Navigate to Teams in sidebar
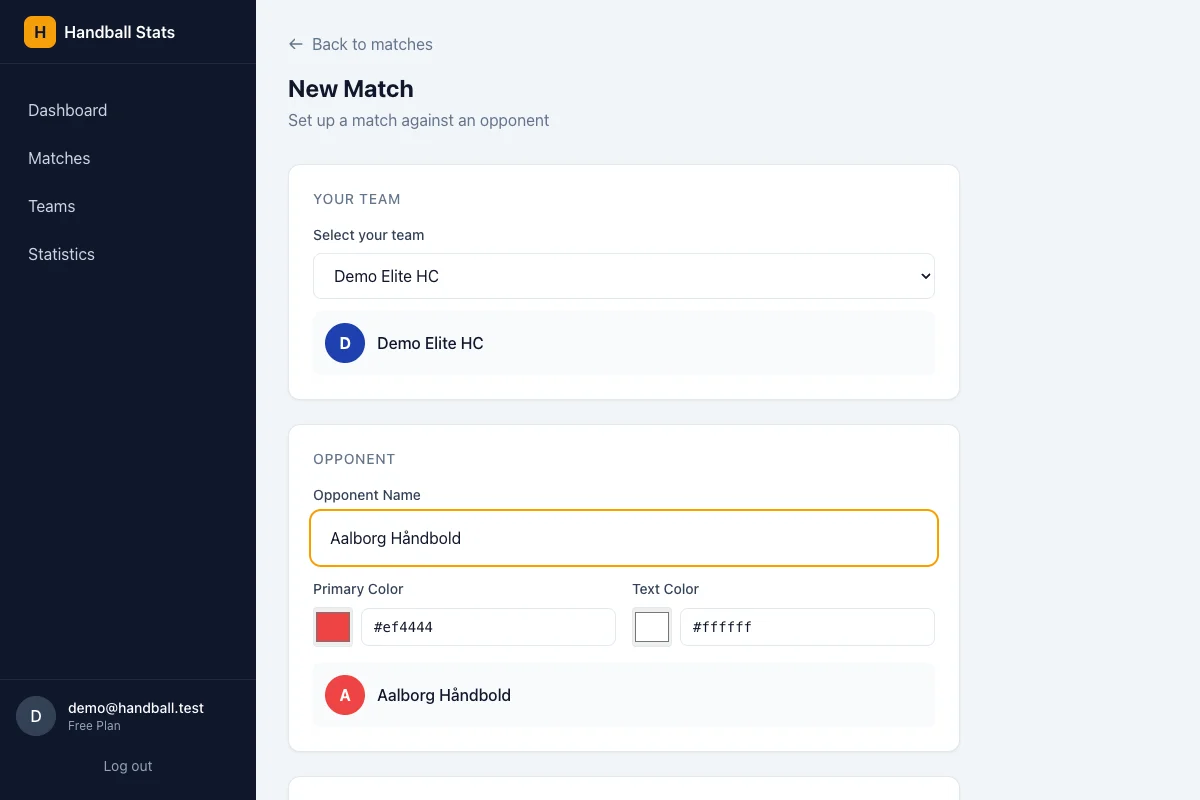1200x800 pixels. [x=52, y=206]
